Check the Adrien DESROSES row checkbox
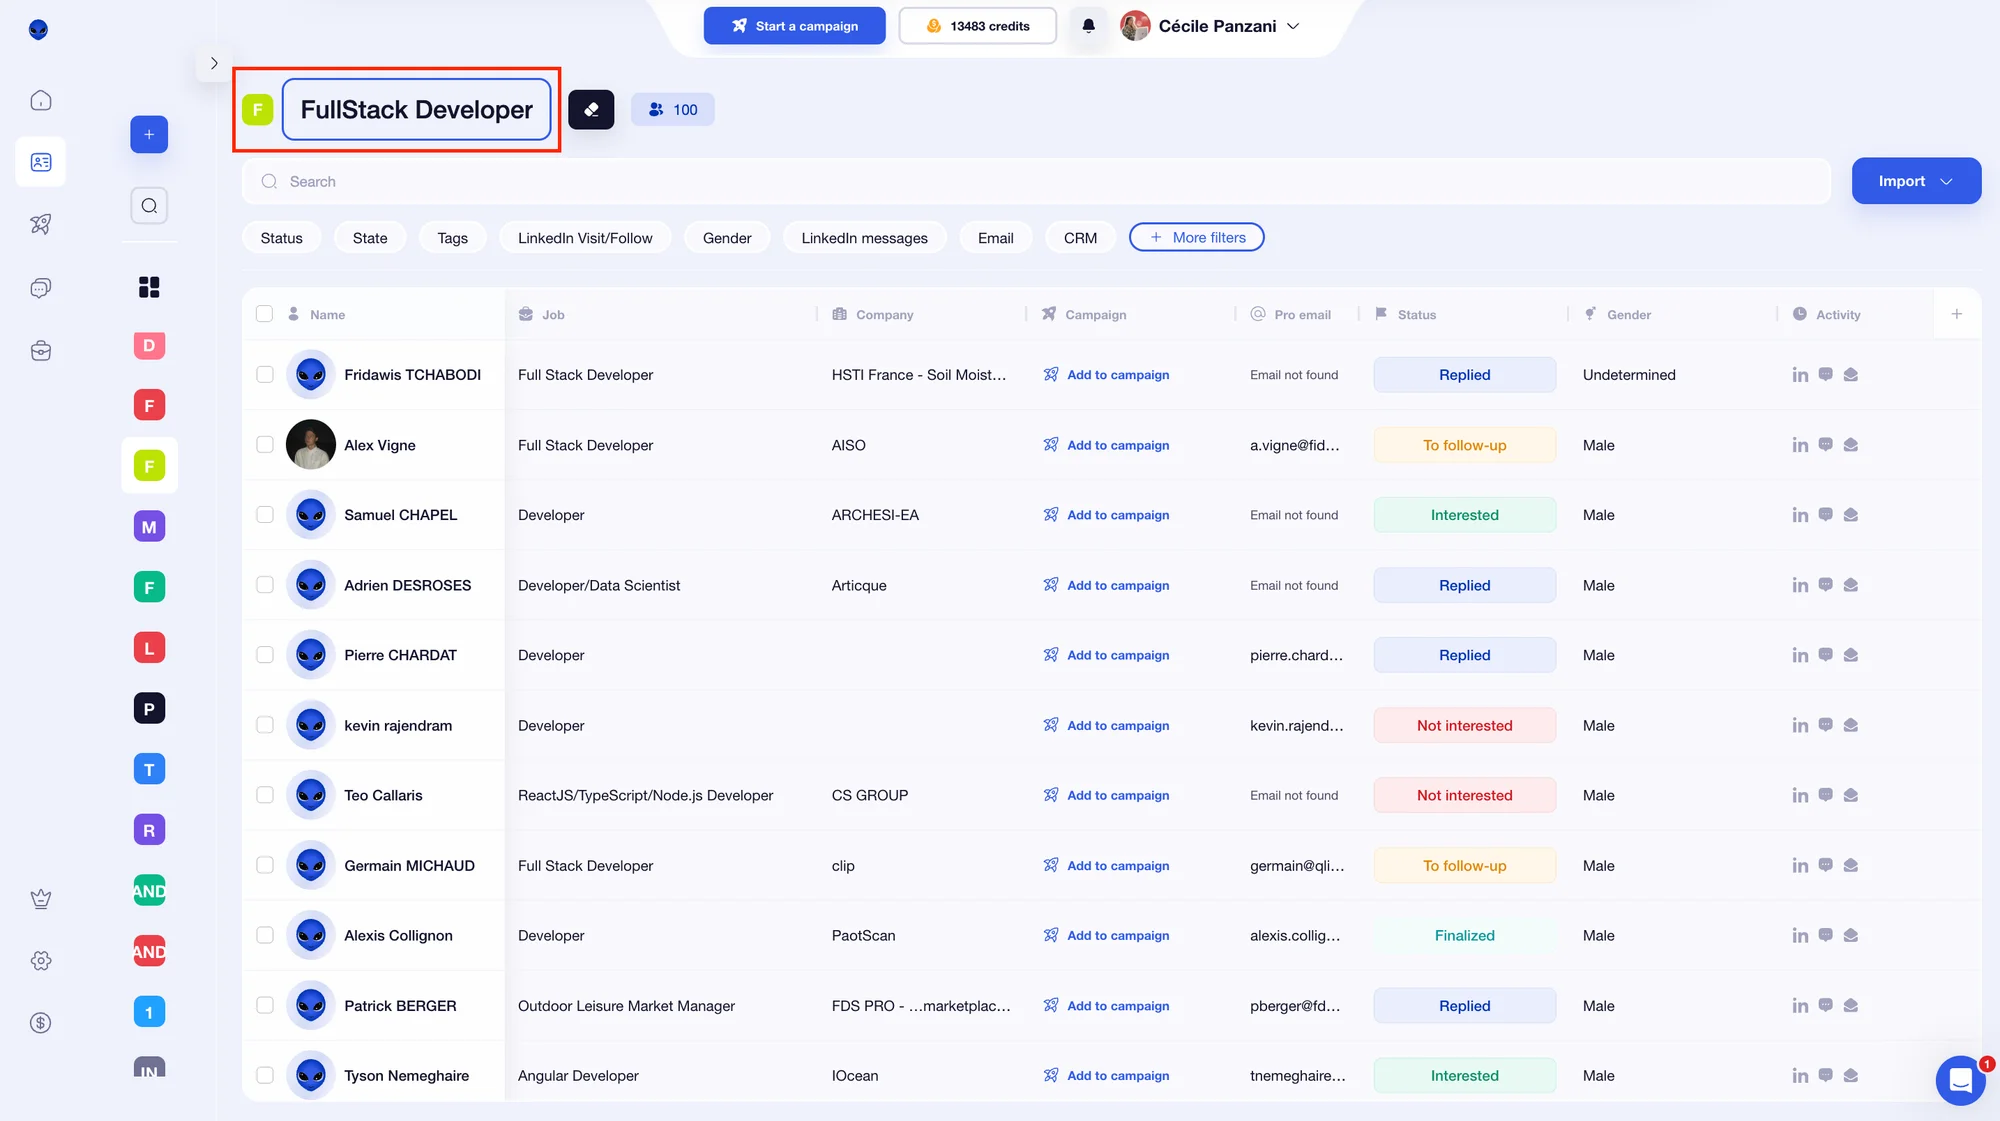 pos(264,585)
